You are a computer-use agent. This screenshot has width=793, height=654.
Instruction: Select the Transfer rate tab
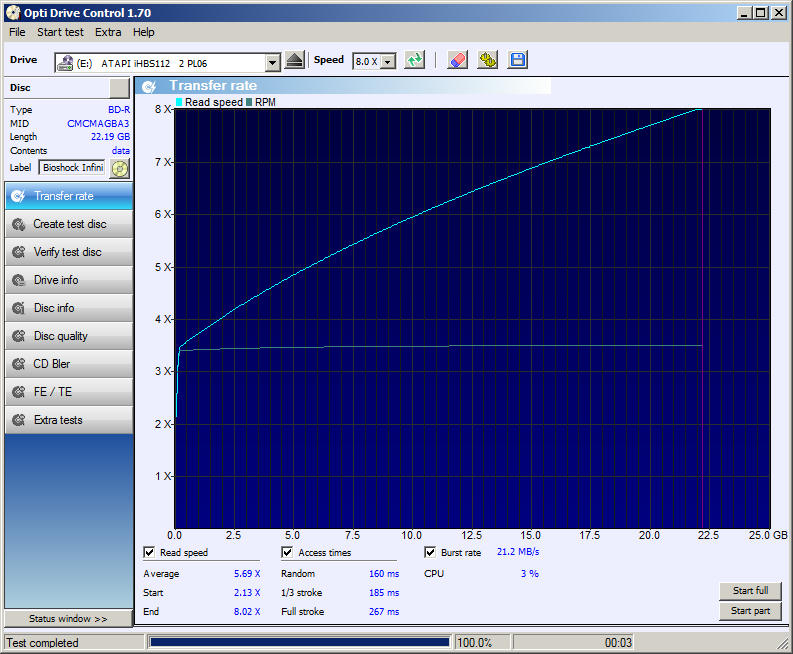pyautogui.click(x=69, y=196)
